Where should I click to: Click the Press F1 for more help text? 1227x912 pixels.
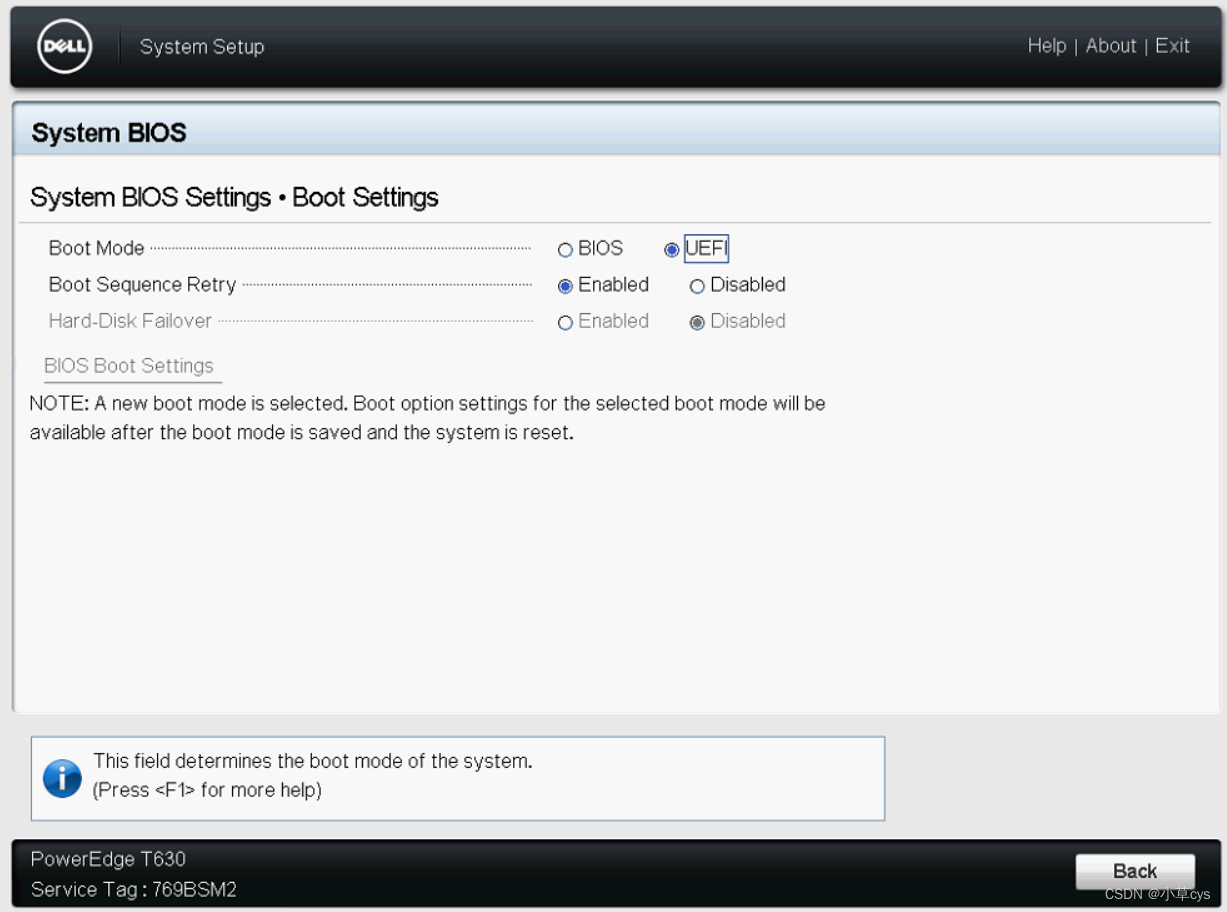pos(207,790)
